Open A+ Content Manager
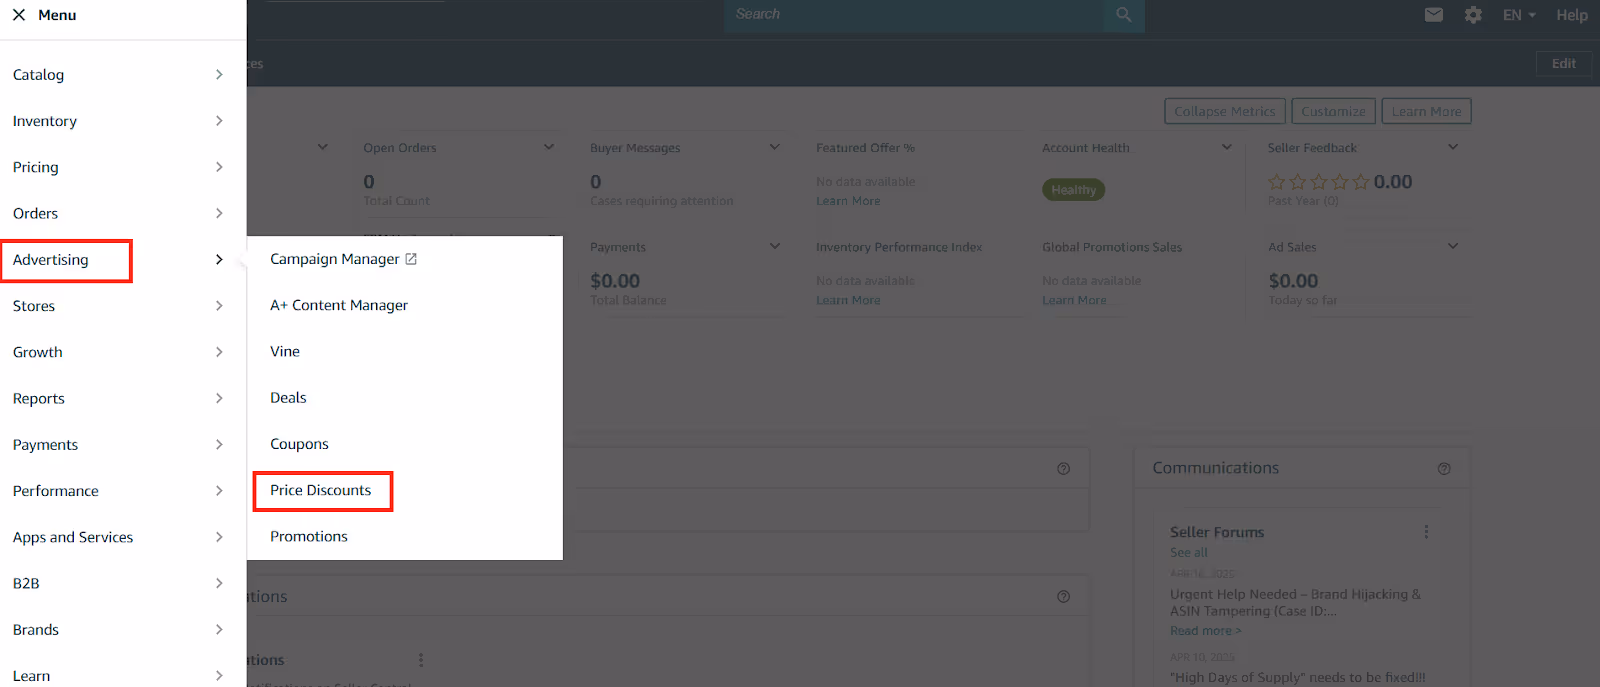The height and width of the screenshot is (687, 1600). coord(339,305)
